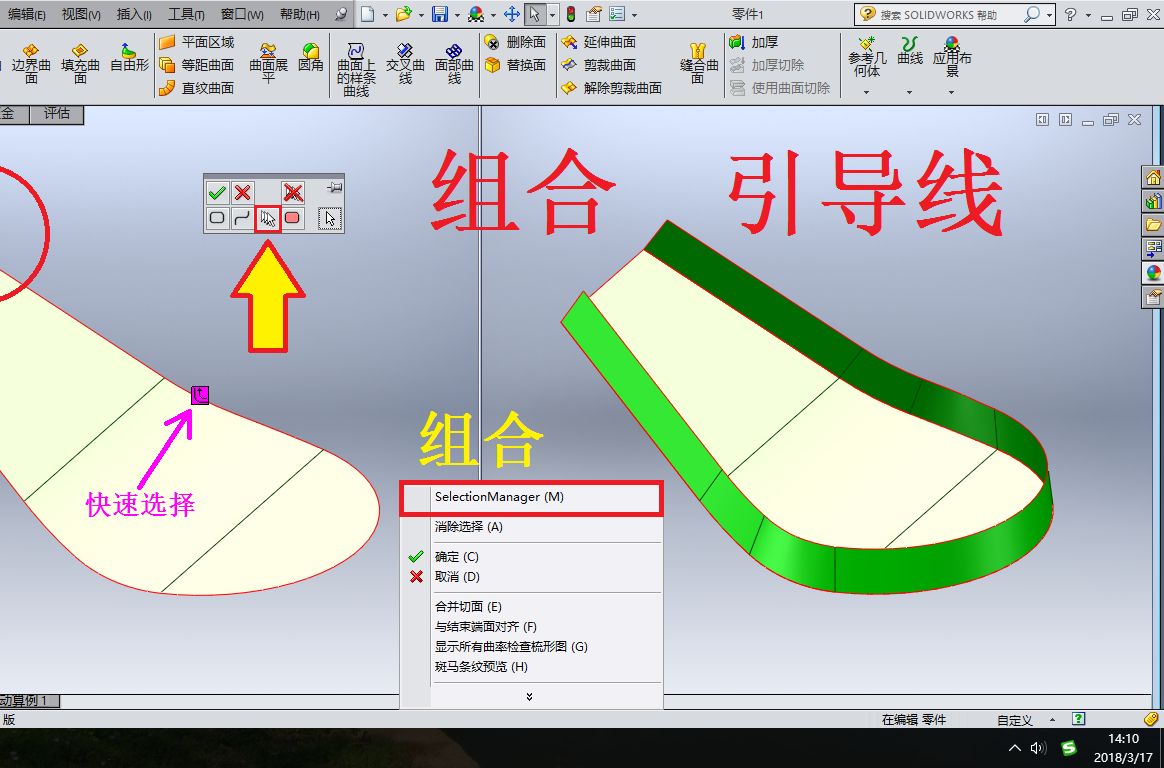Select the 平面区域 surface tool

(213, 41)
